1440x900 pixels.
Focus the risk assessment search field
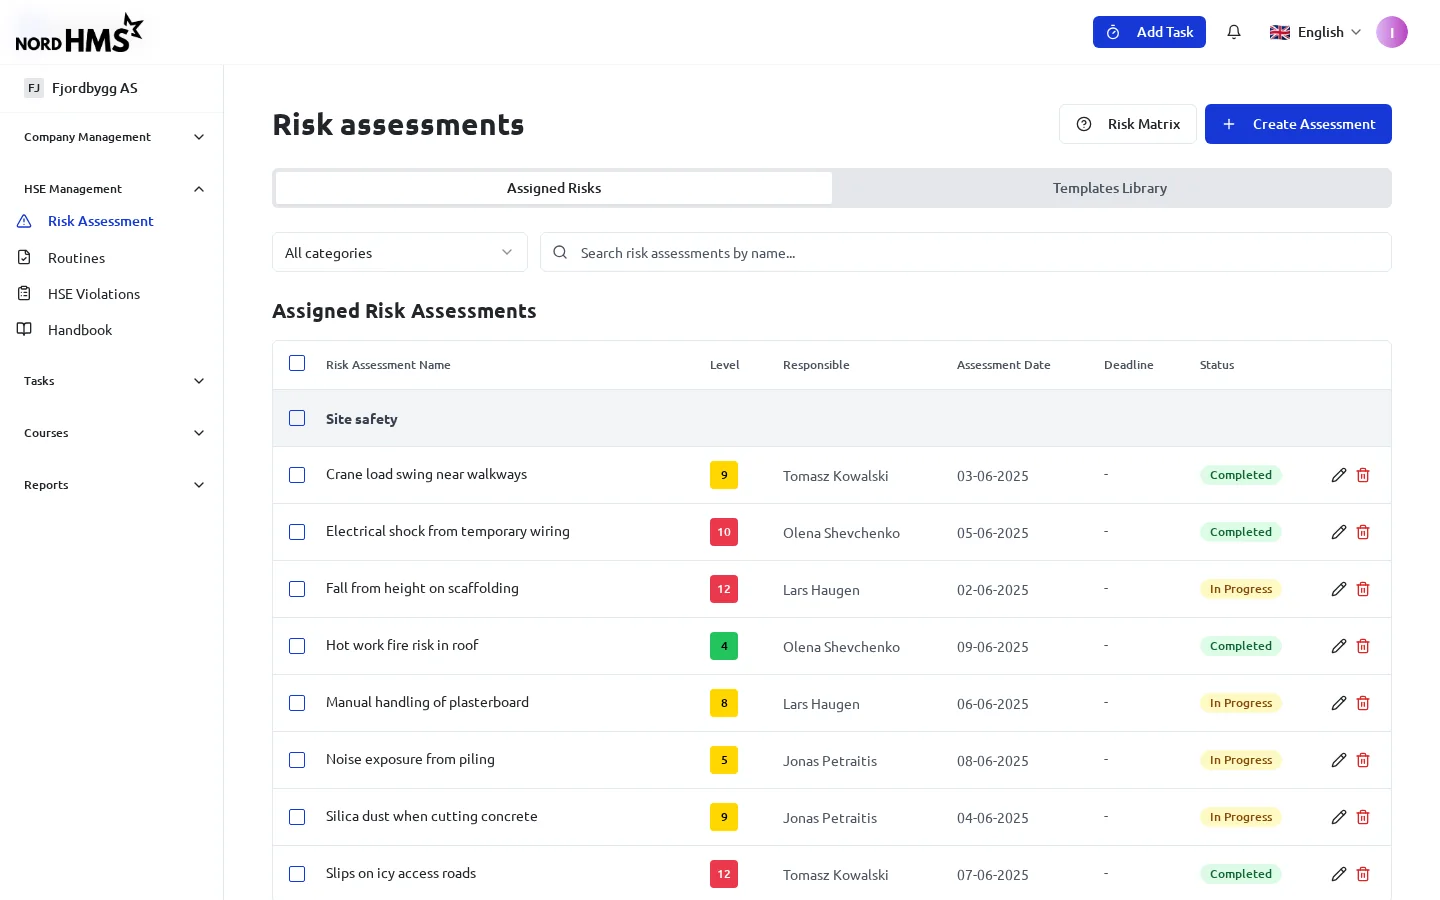[966, 252]
